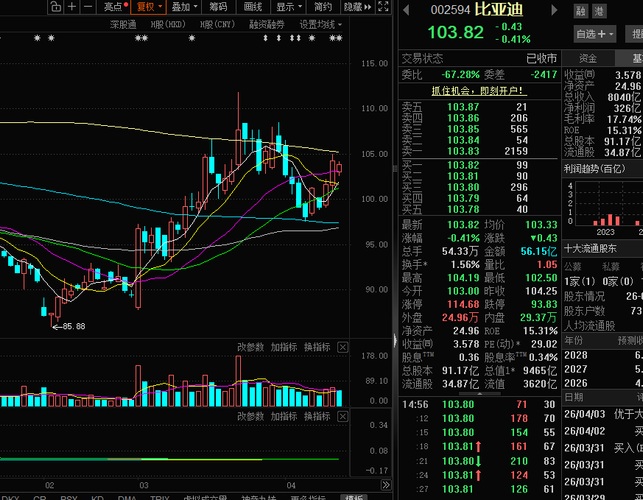Screen dimensions: 643x500
Task: Collapse the right quote panel arrow
Action: coord(395,340)
